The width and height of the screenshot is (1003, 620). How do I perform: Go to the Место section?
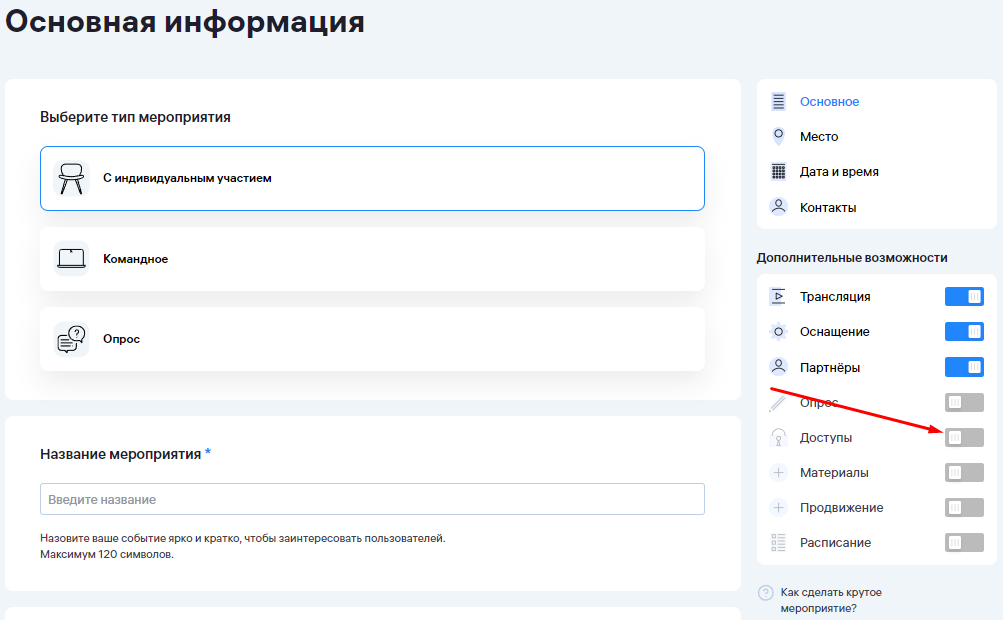pyautogui.click(x=819, y=136)
